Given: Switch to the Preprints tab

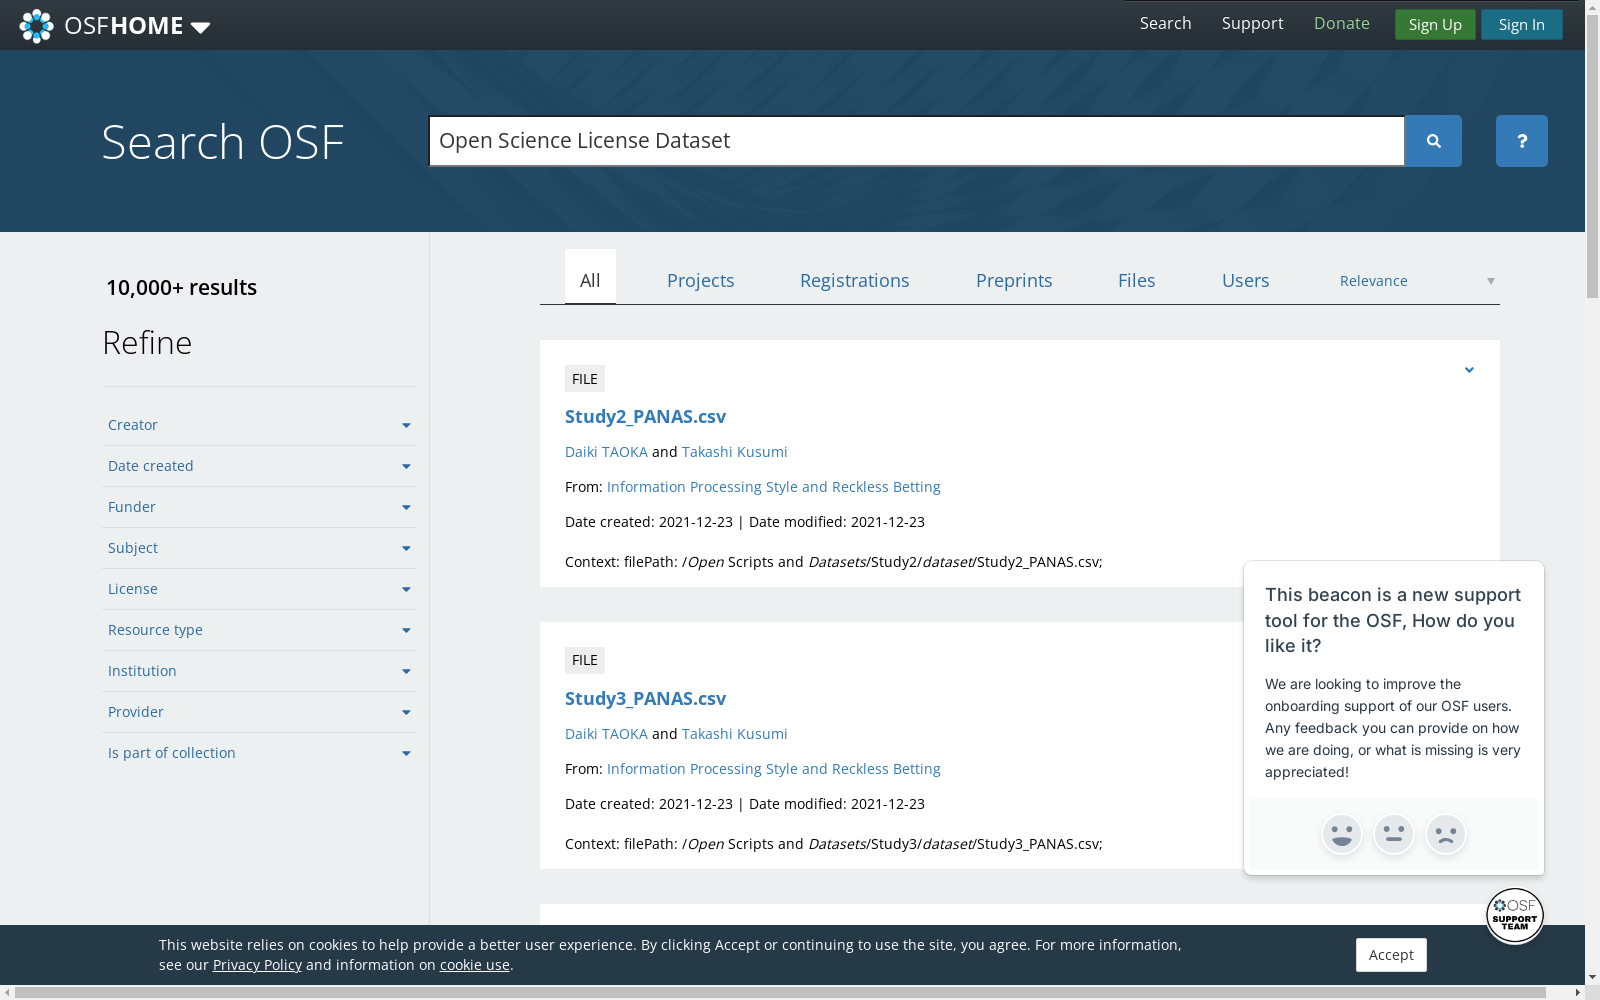Looking at the screenshot, I should coord(1014,281).
